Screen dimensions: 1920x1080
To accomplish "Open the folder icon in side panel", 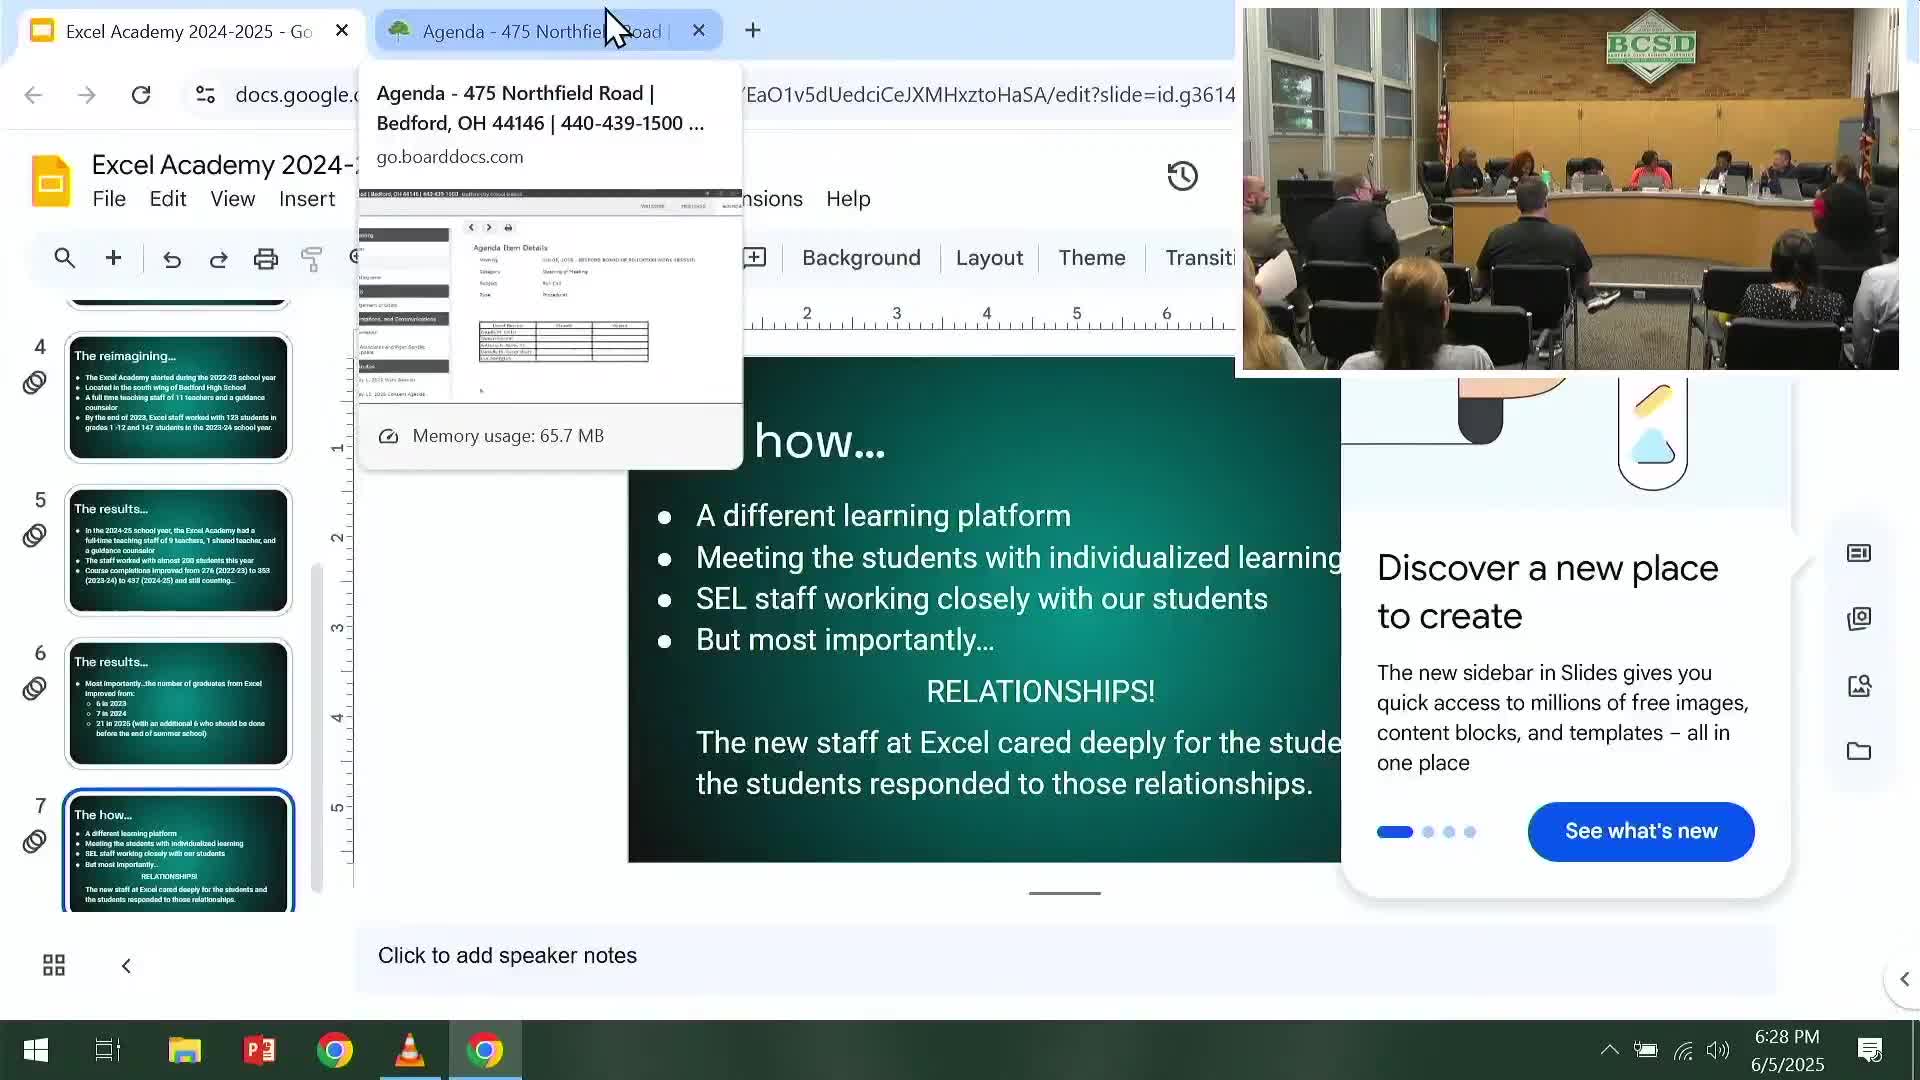I will pyautogui.click(x=1859, y=751).
